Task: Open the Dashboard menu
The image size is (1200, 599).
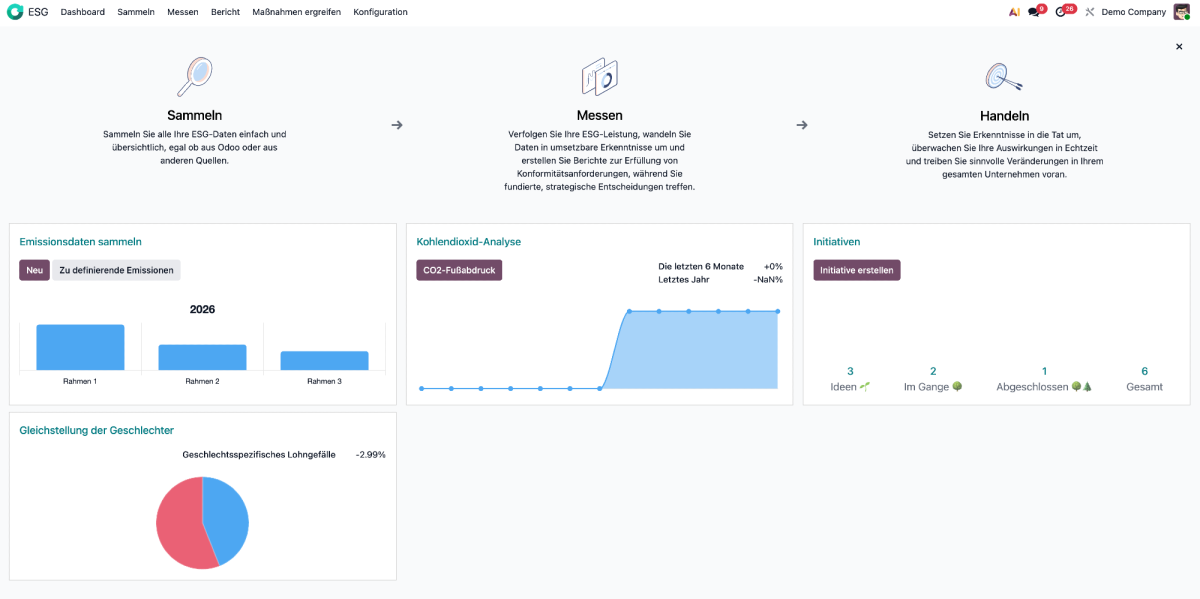Action: 82,12
